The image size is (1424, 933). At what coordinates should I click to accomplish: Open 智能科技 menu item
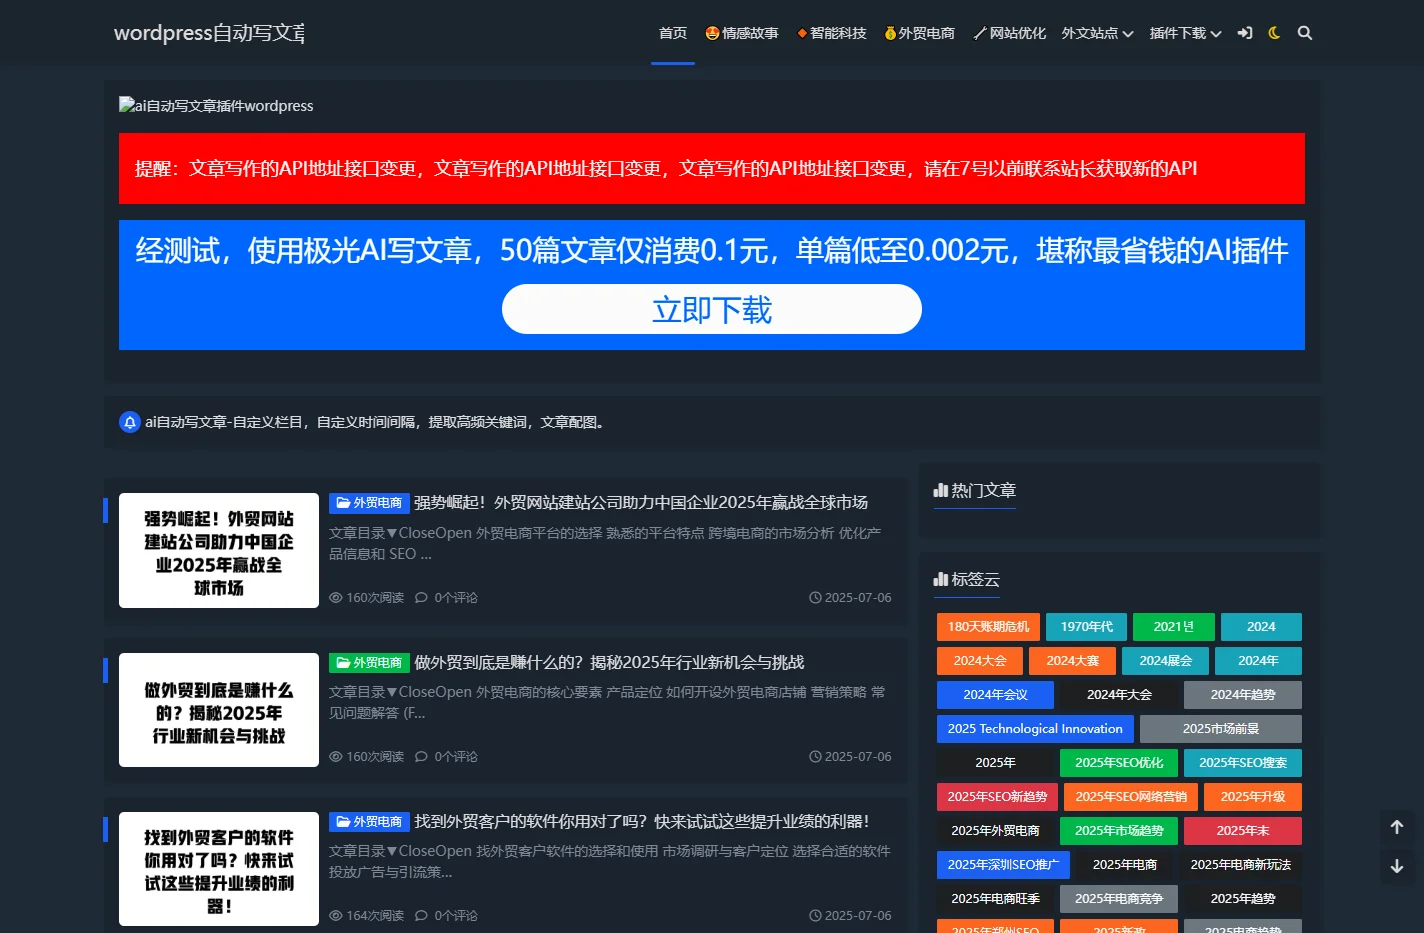831,33
